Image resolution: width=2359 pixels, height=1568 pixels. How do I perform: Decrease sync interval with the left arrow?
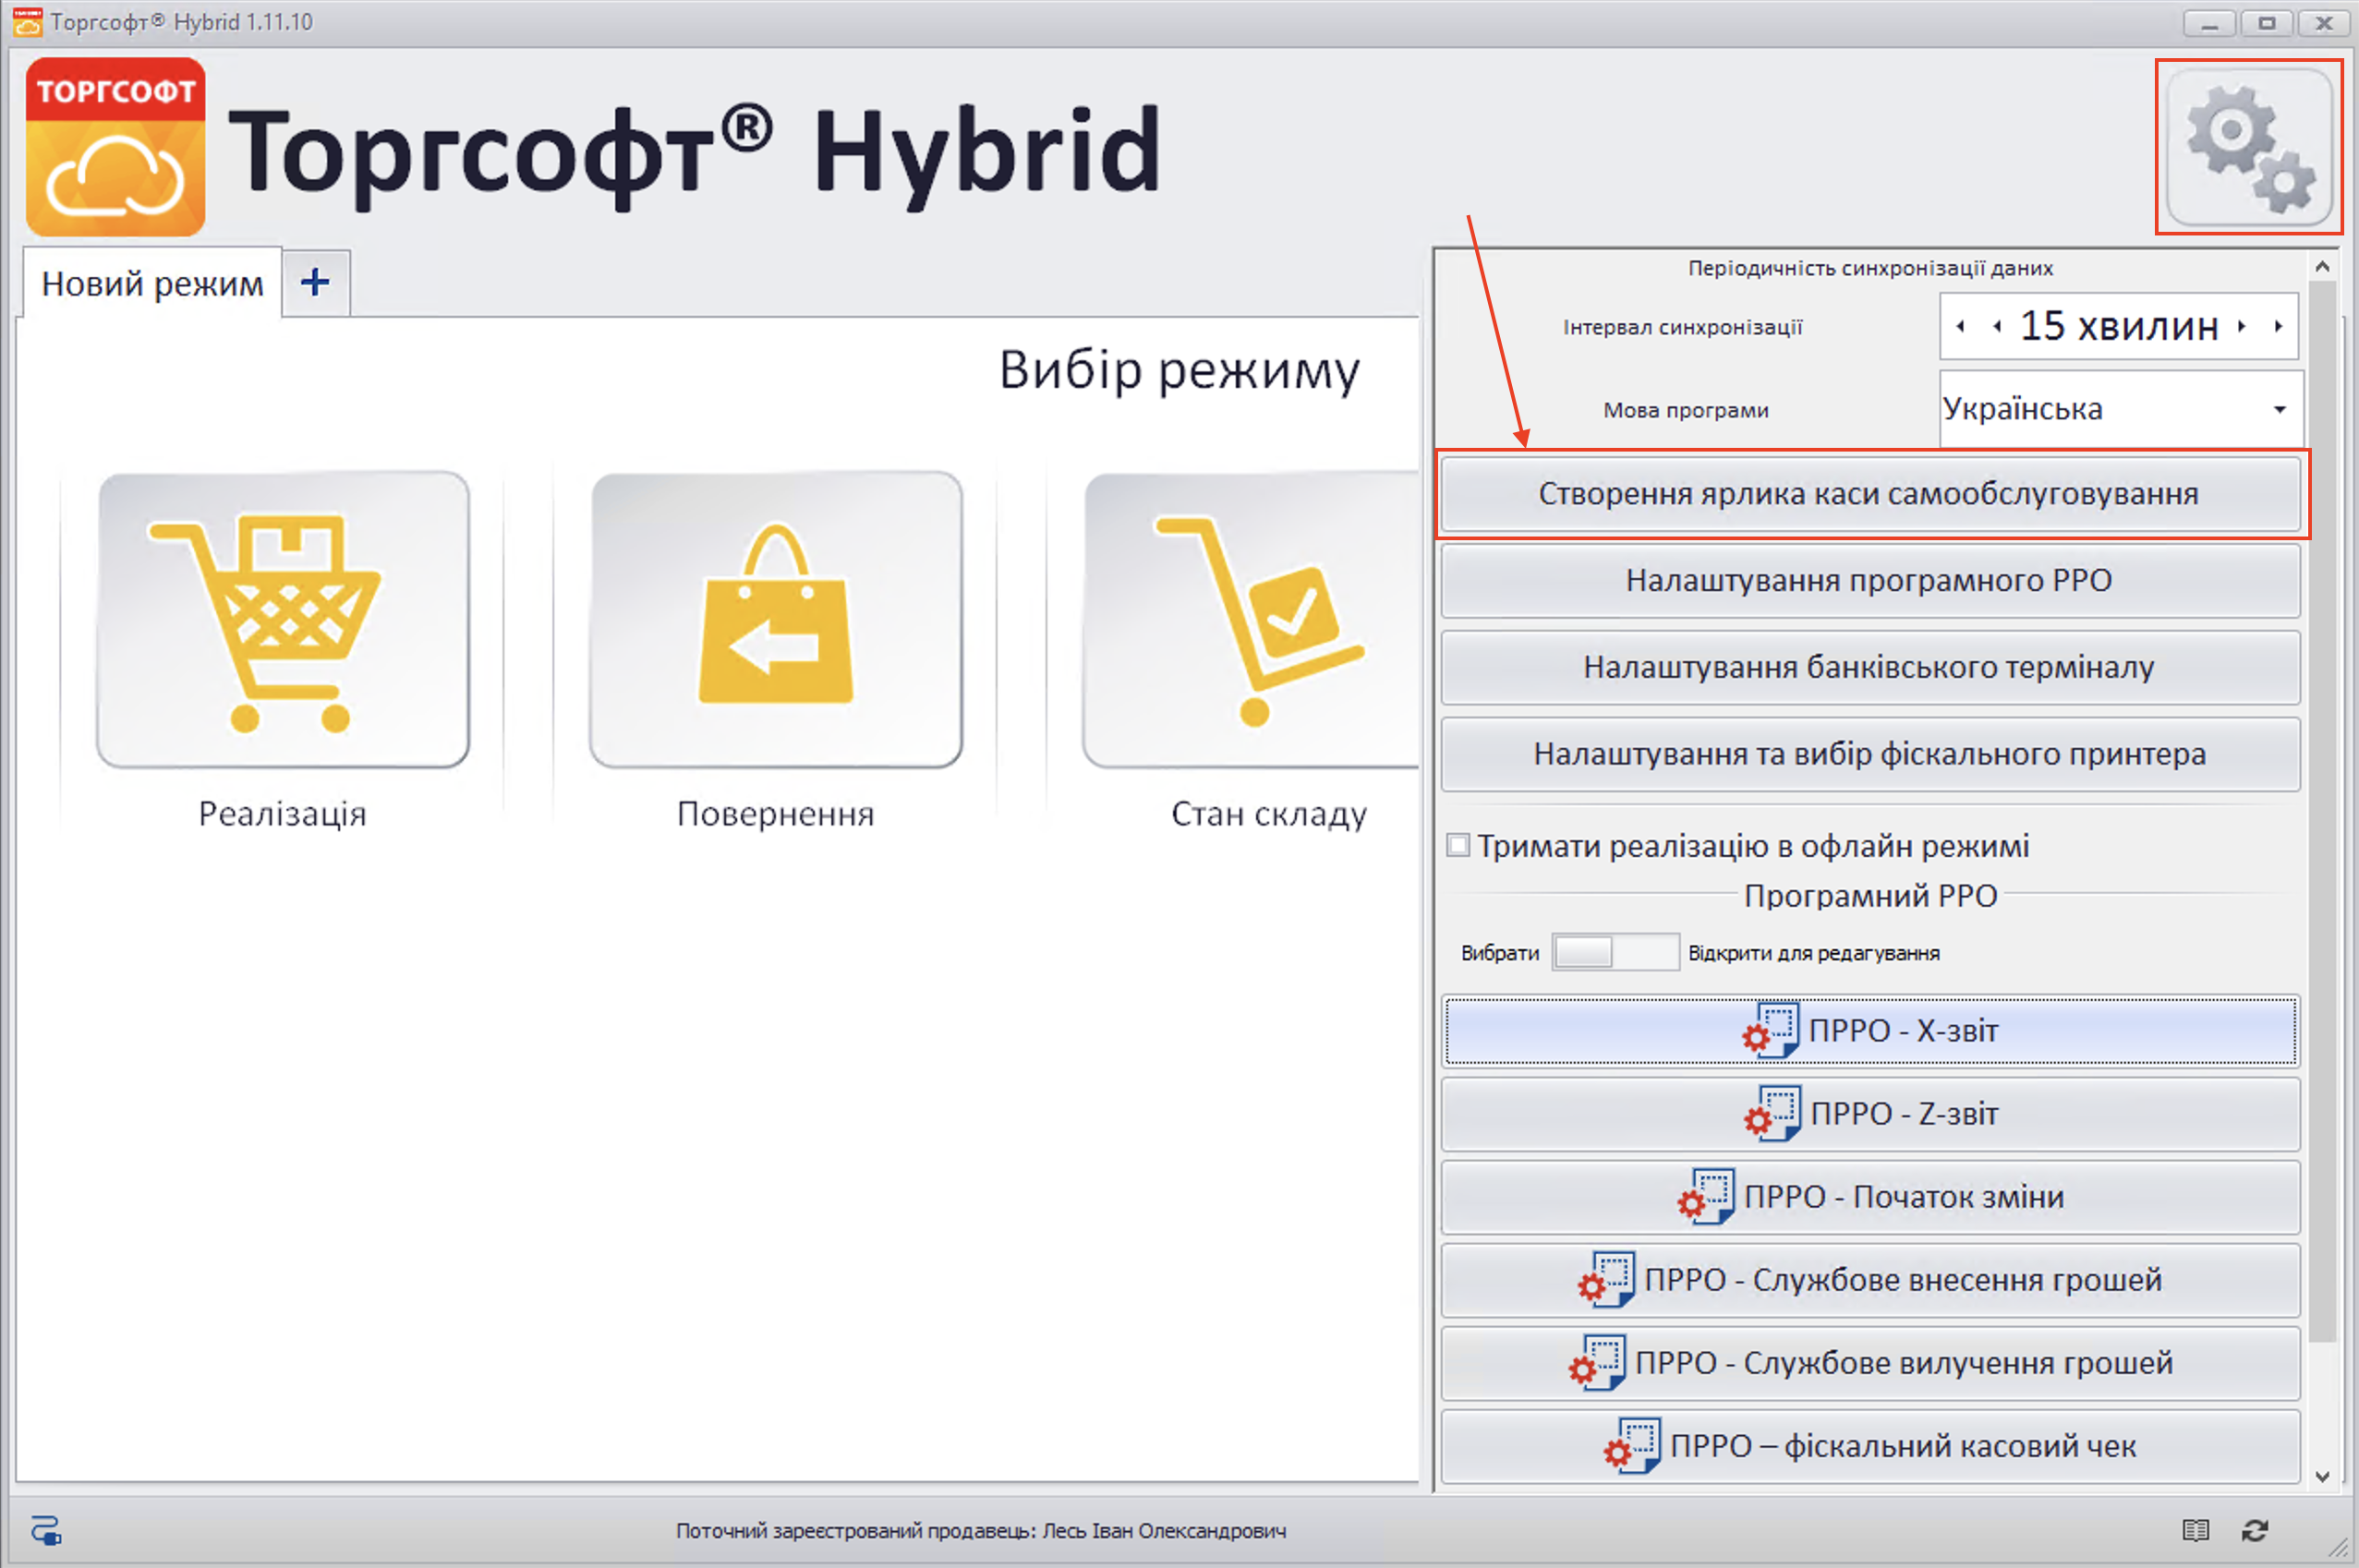1997,326
